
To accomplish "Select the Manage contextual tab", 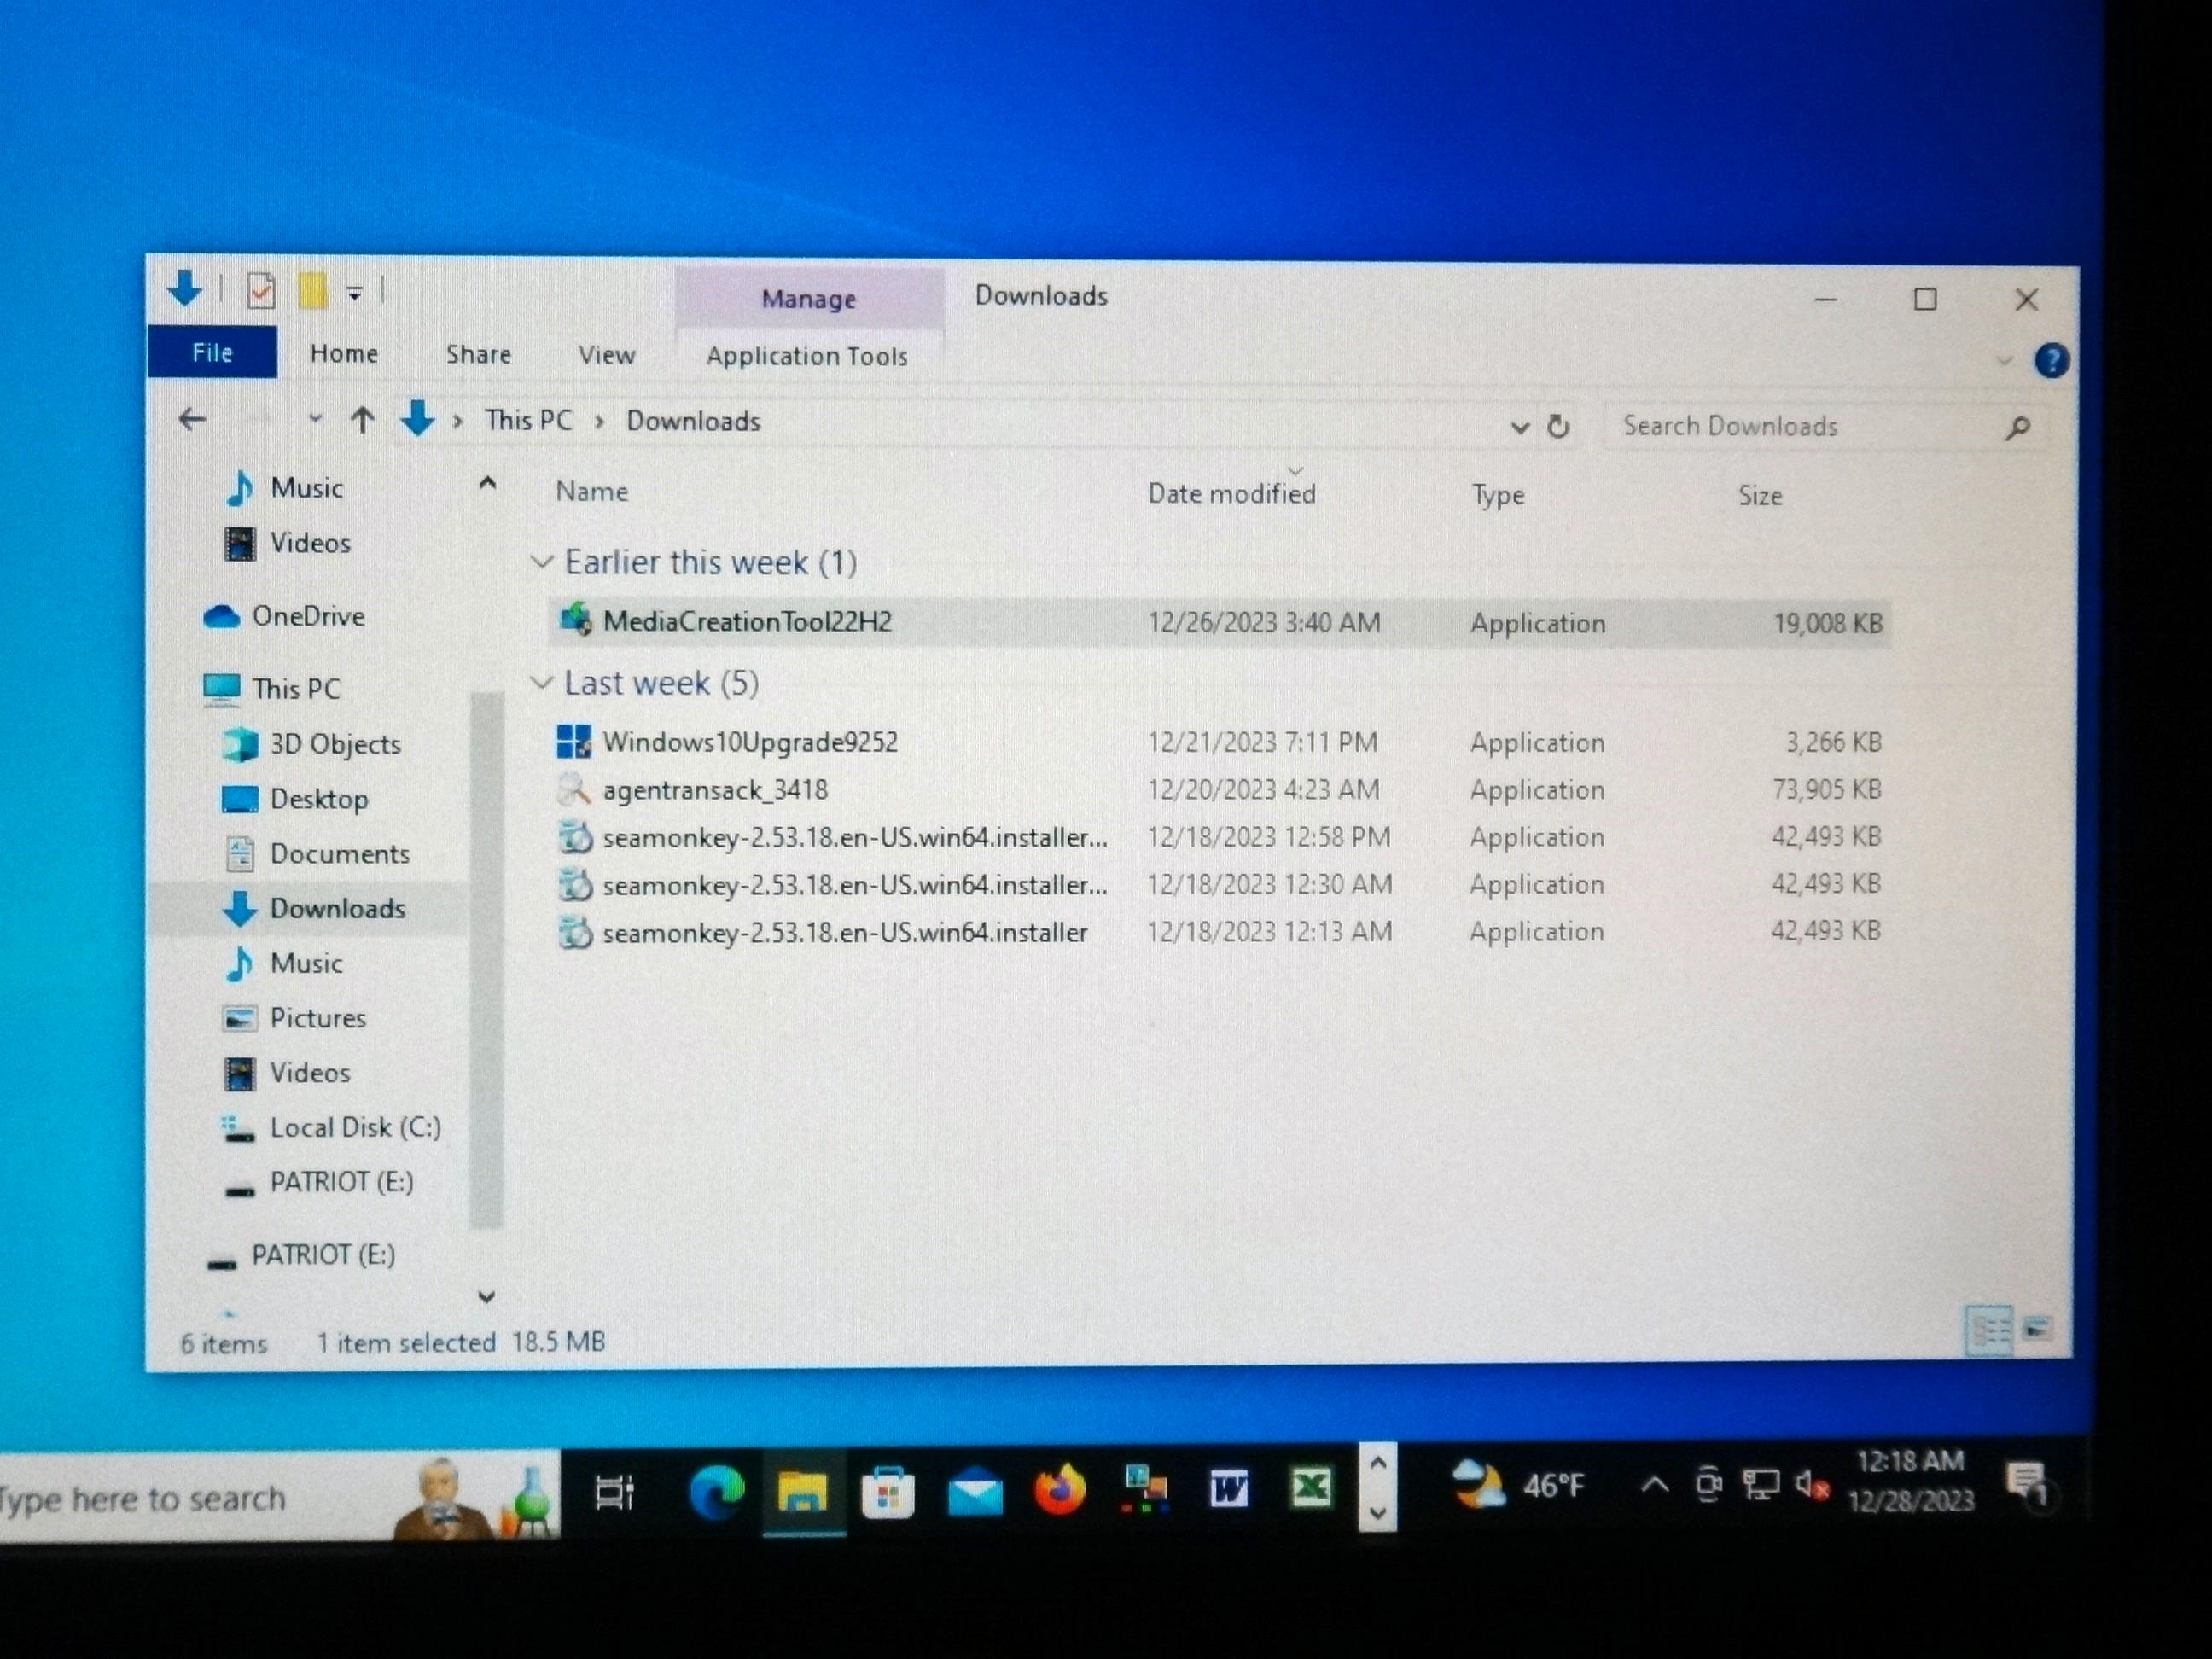I will point(809,298).
